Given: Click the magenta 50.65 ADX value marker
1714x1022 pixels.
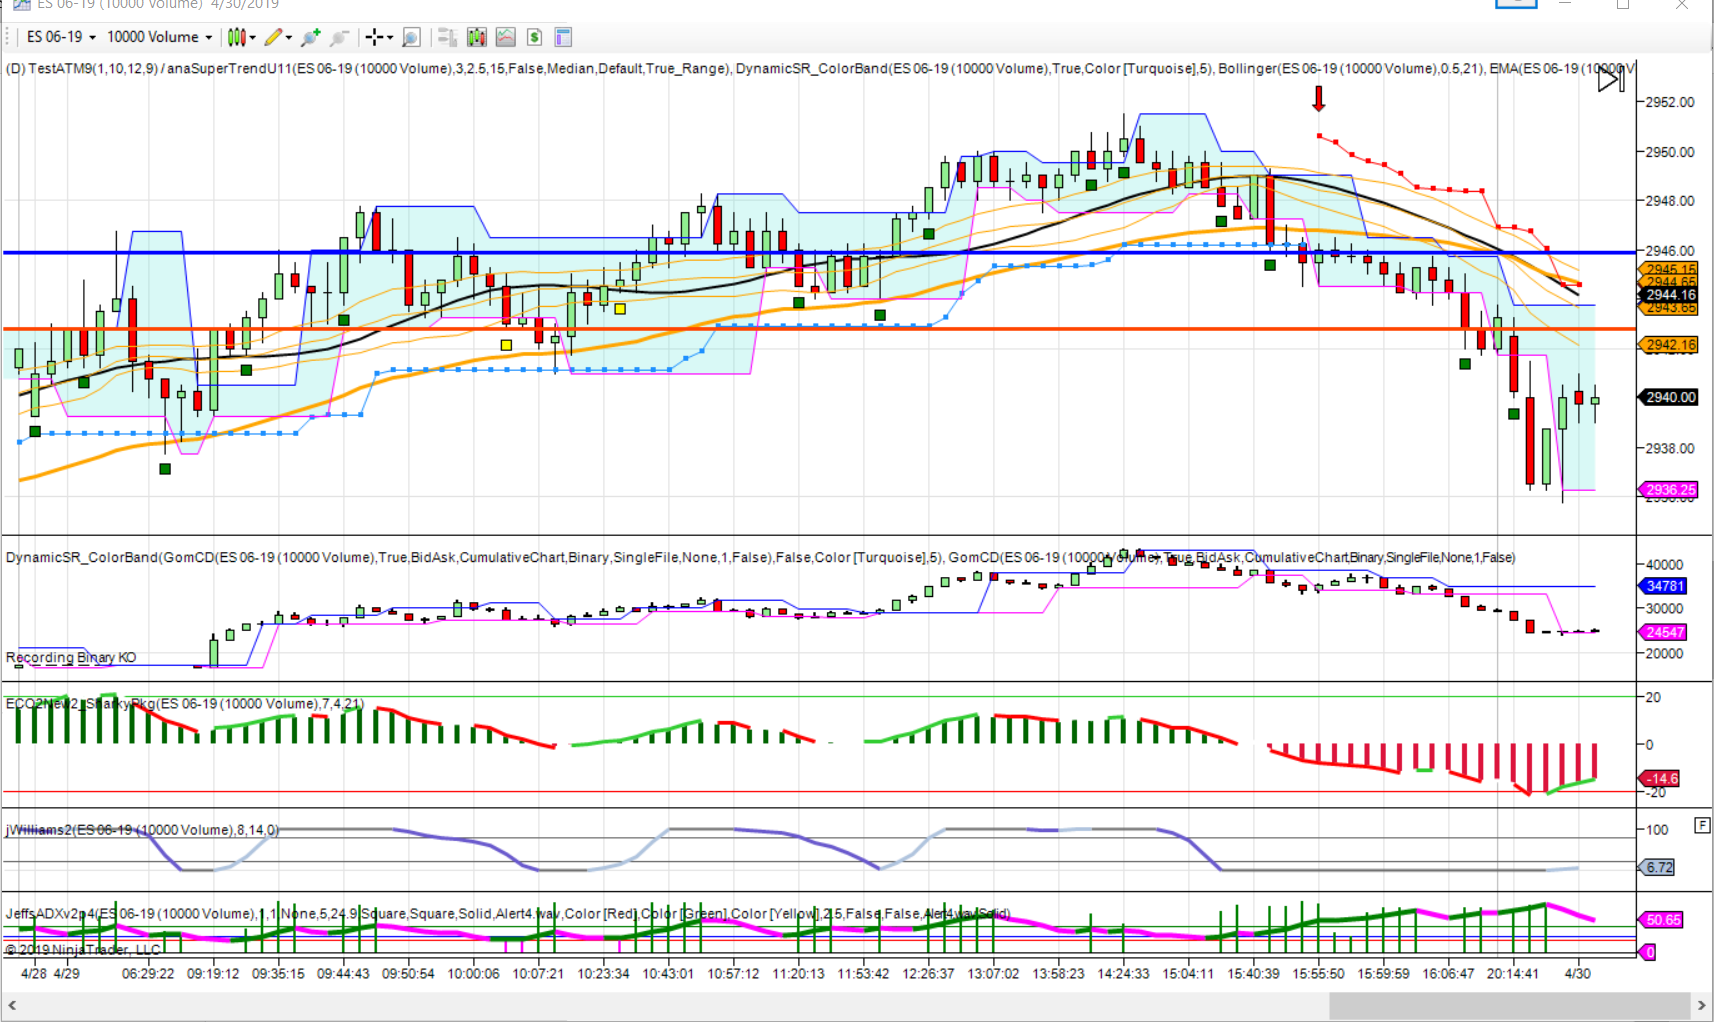Looking at the screenshot, I should pos(1662,920).
